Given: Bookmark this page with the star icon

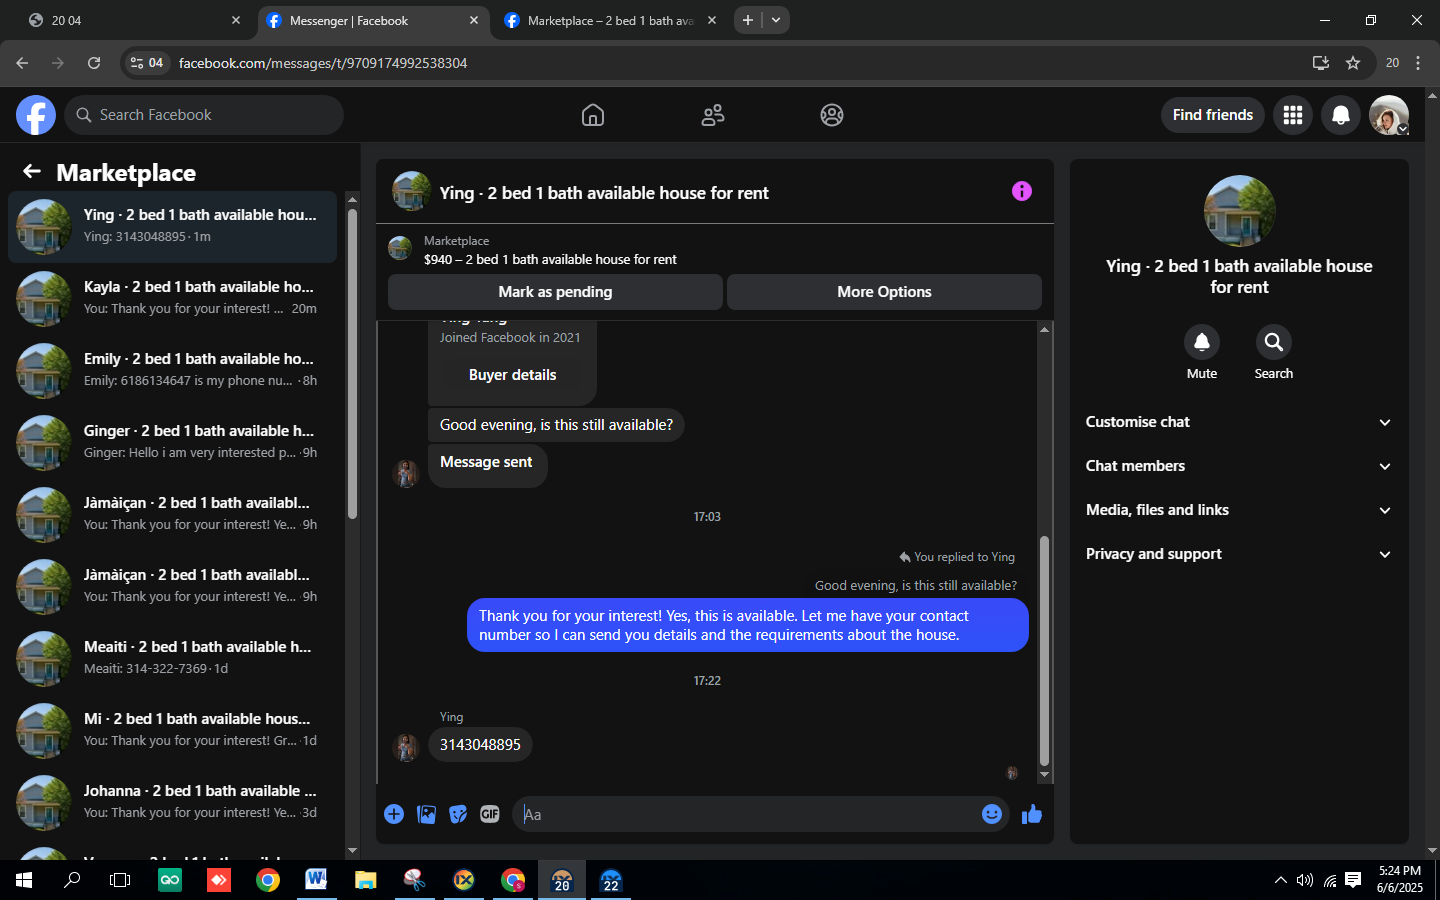Looking at the screenshot, I should click(x=1353, y=63).
